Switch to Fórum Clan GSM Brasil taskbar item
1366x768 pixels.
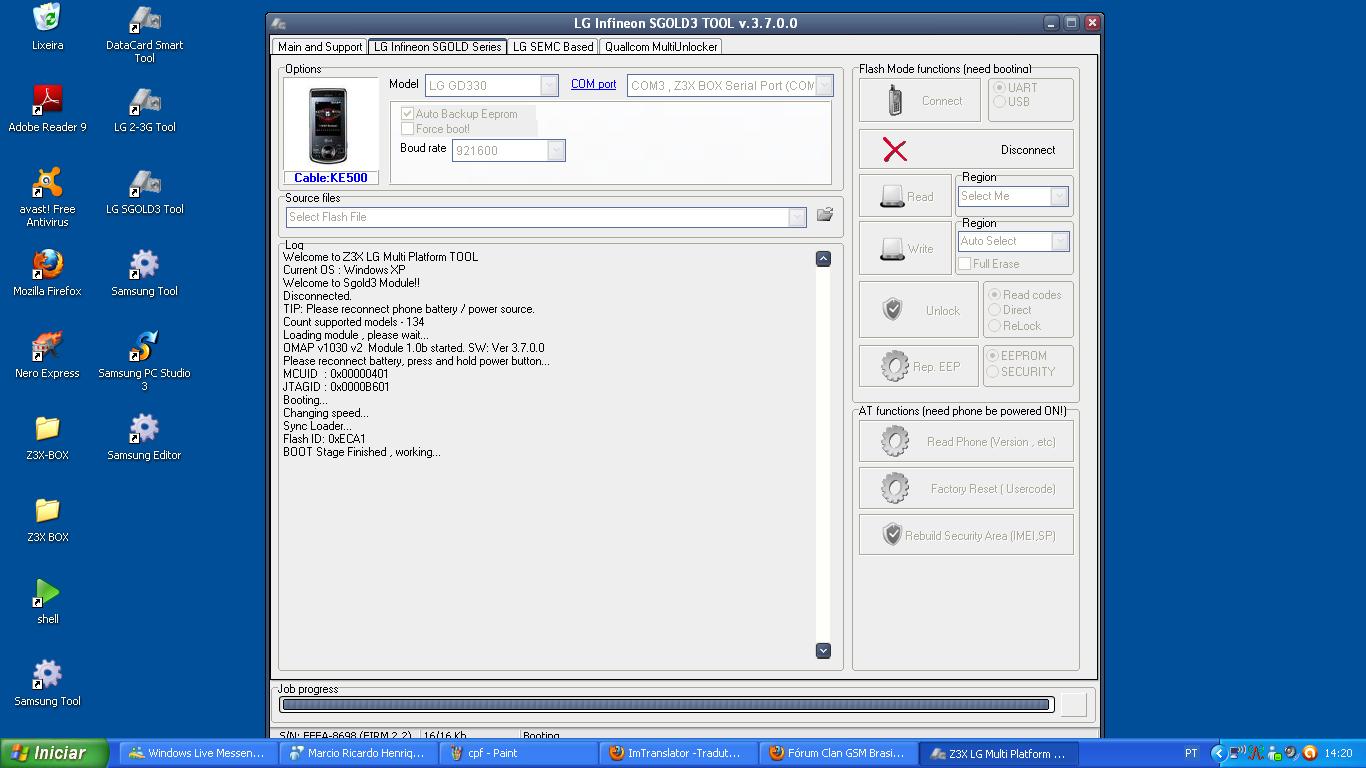[x=838, y=753]
